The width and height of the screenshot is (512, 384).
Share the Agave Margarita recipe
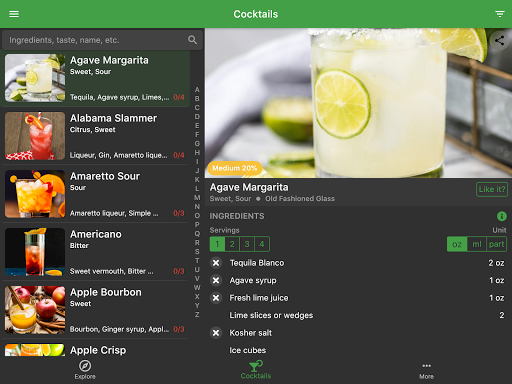[499, 41]
